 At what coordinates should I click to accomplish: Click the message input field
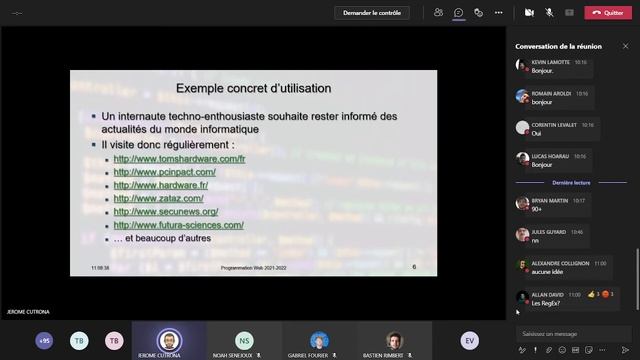click(x=573, y=334)
